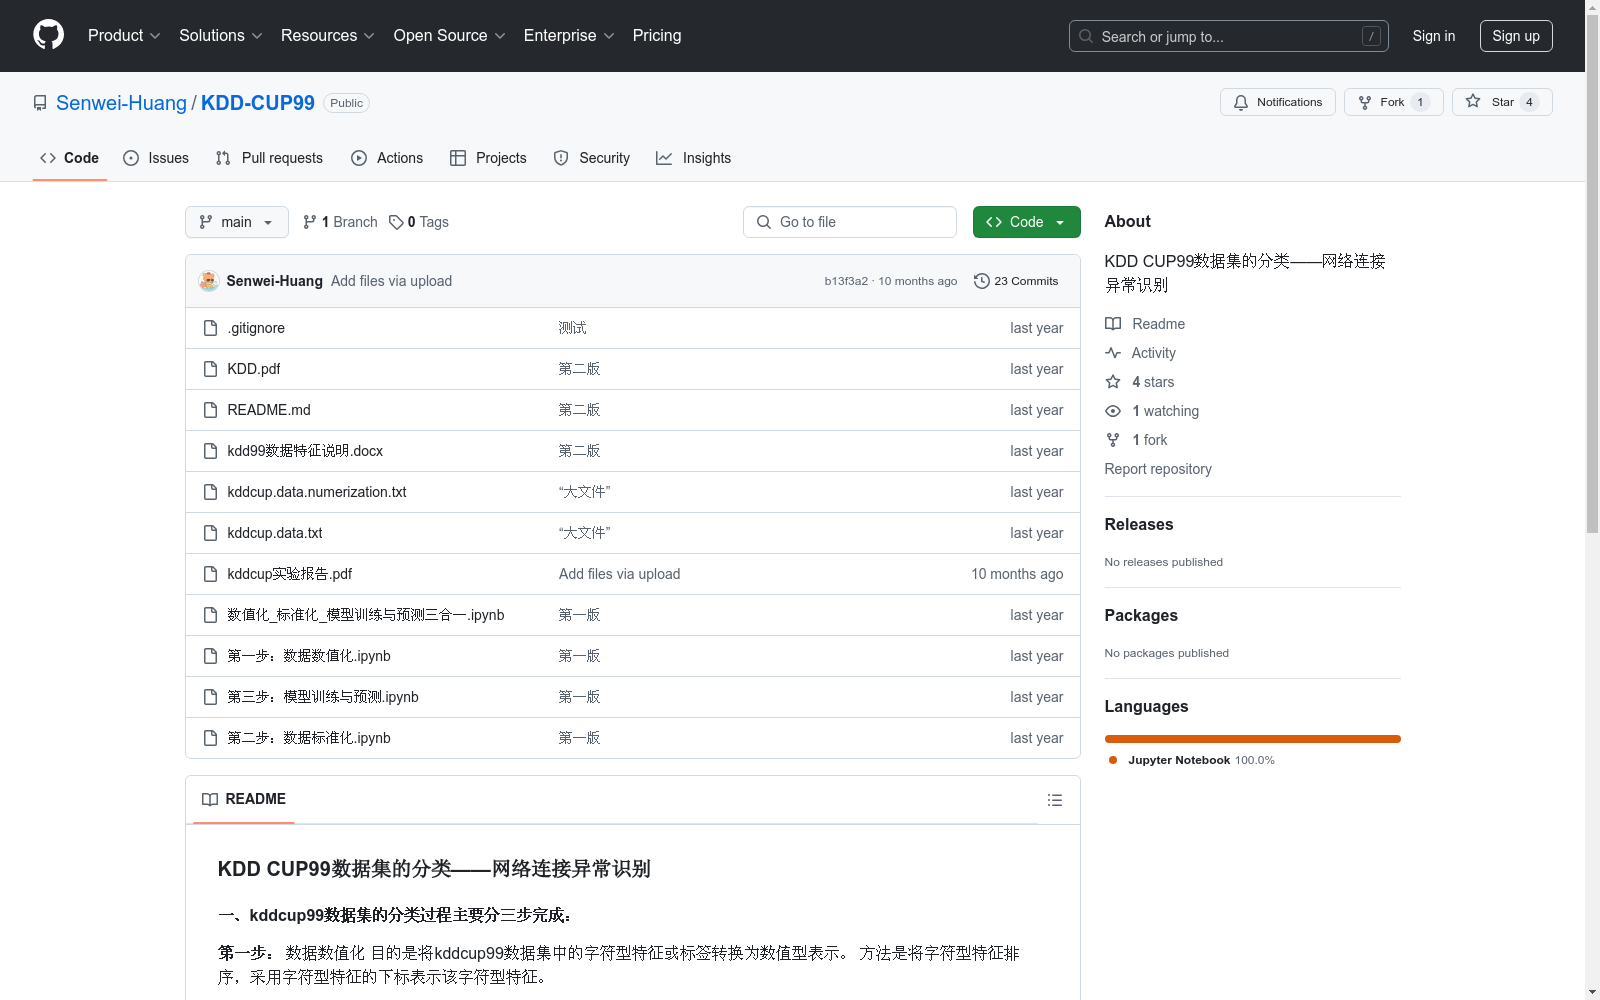Click the Security shield icon
1600x1000 pixels.
561,158
